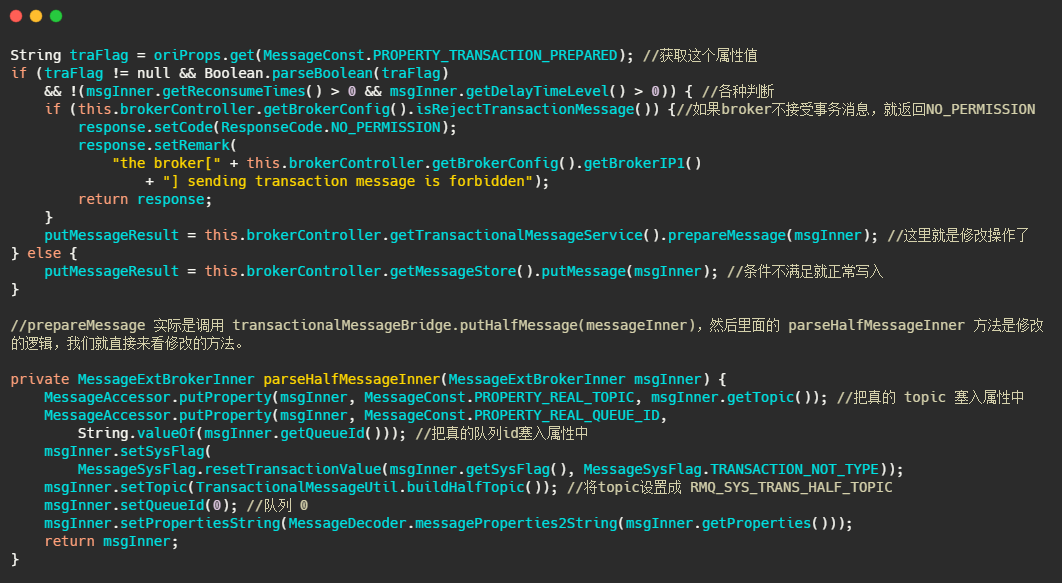This screenshot has height=583, width=1062.
Task: Click the comment 这里就是修改操作了
Action: point(958,235)
